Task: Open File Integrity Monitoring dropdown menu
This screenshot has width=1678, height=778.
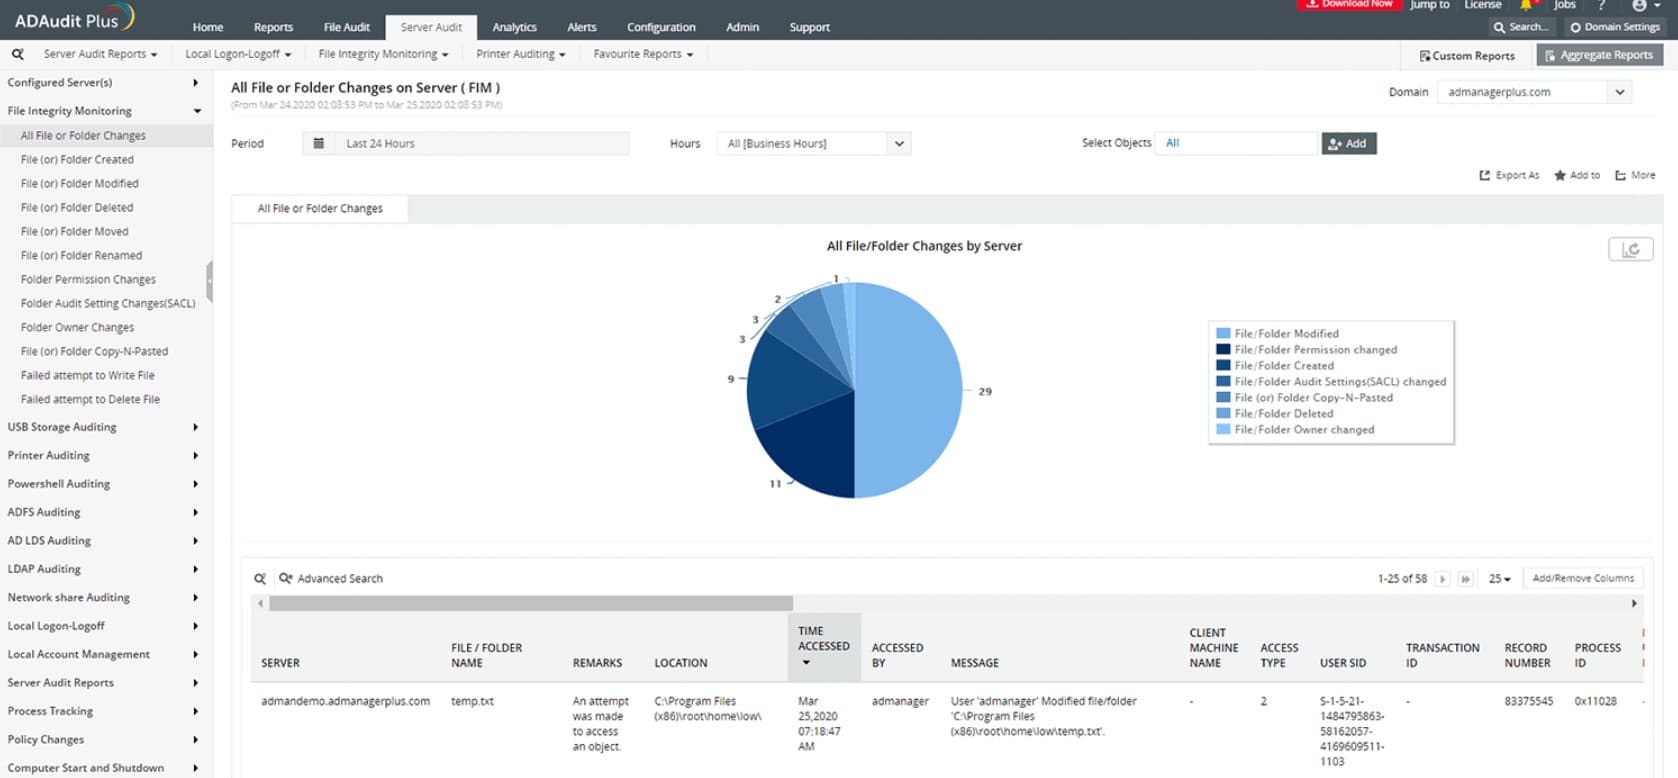Action: click(x=383, y=54)
